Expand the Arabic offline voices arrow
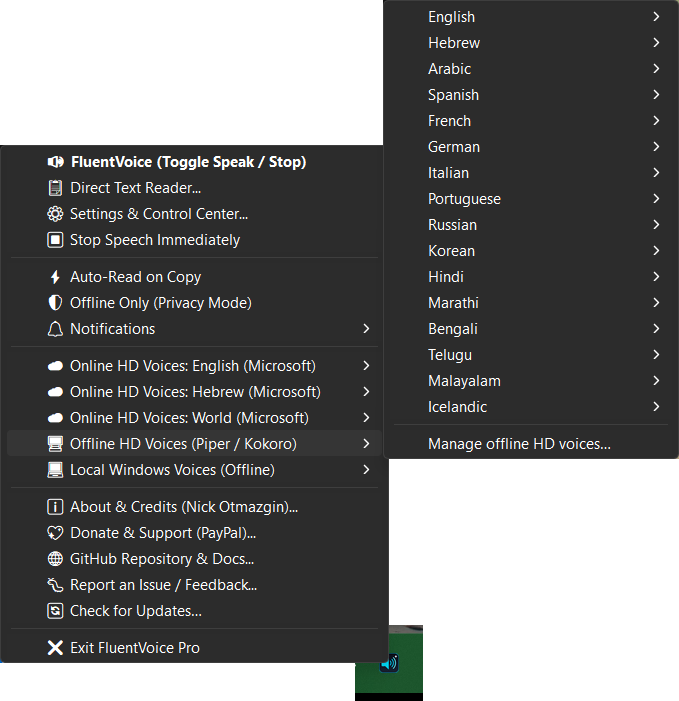 pyautogui.click(x=656, y=68)
